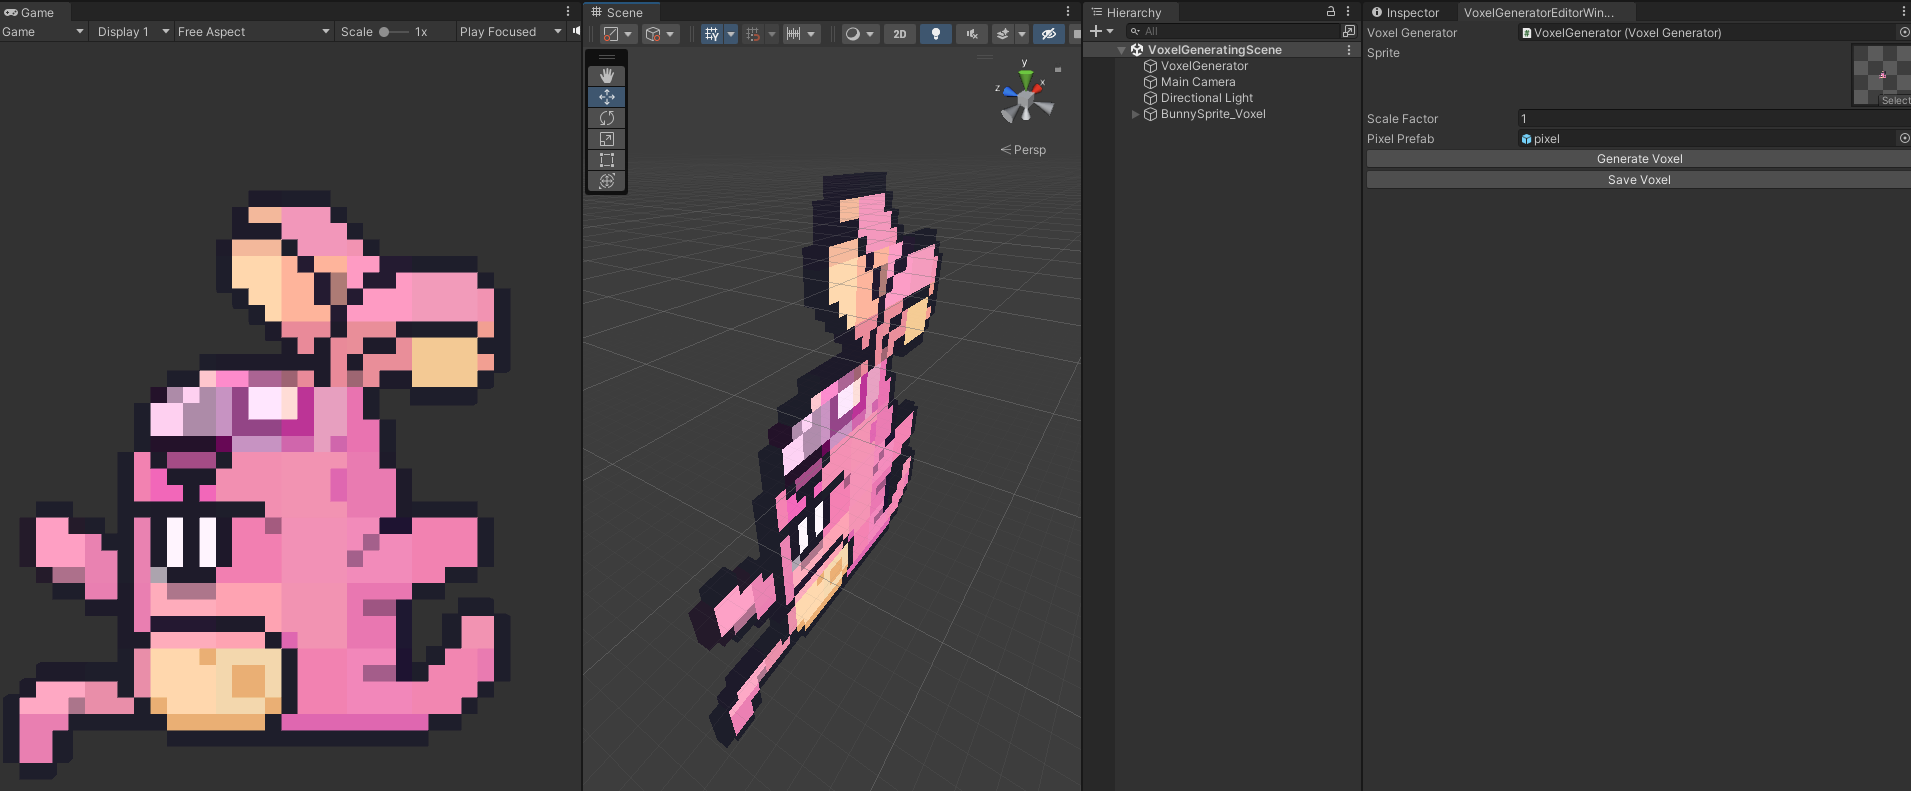The width and height of the screenshot is (1911, 791).
Task: Open Play Focused dropdown
Action: tap(510, 32)
